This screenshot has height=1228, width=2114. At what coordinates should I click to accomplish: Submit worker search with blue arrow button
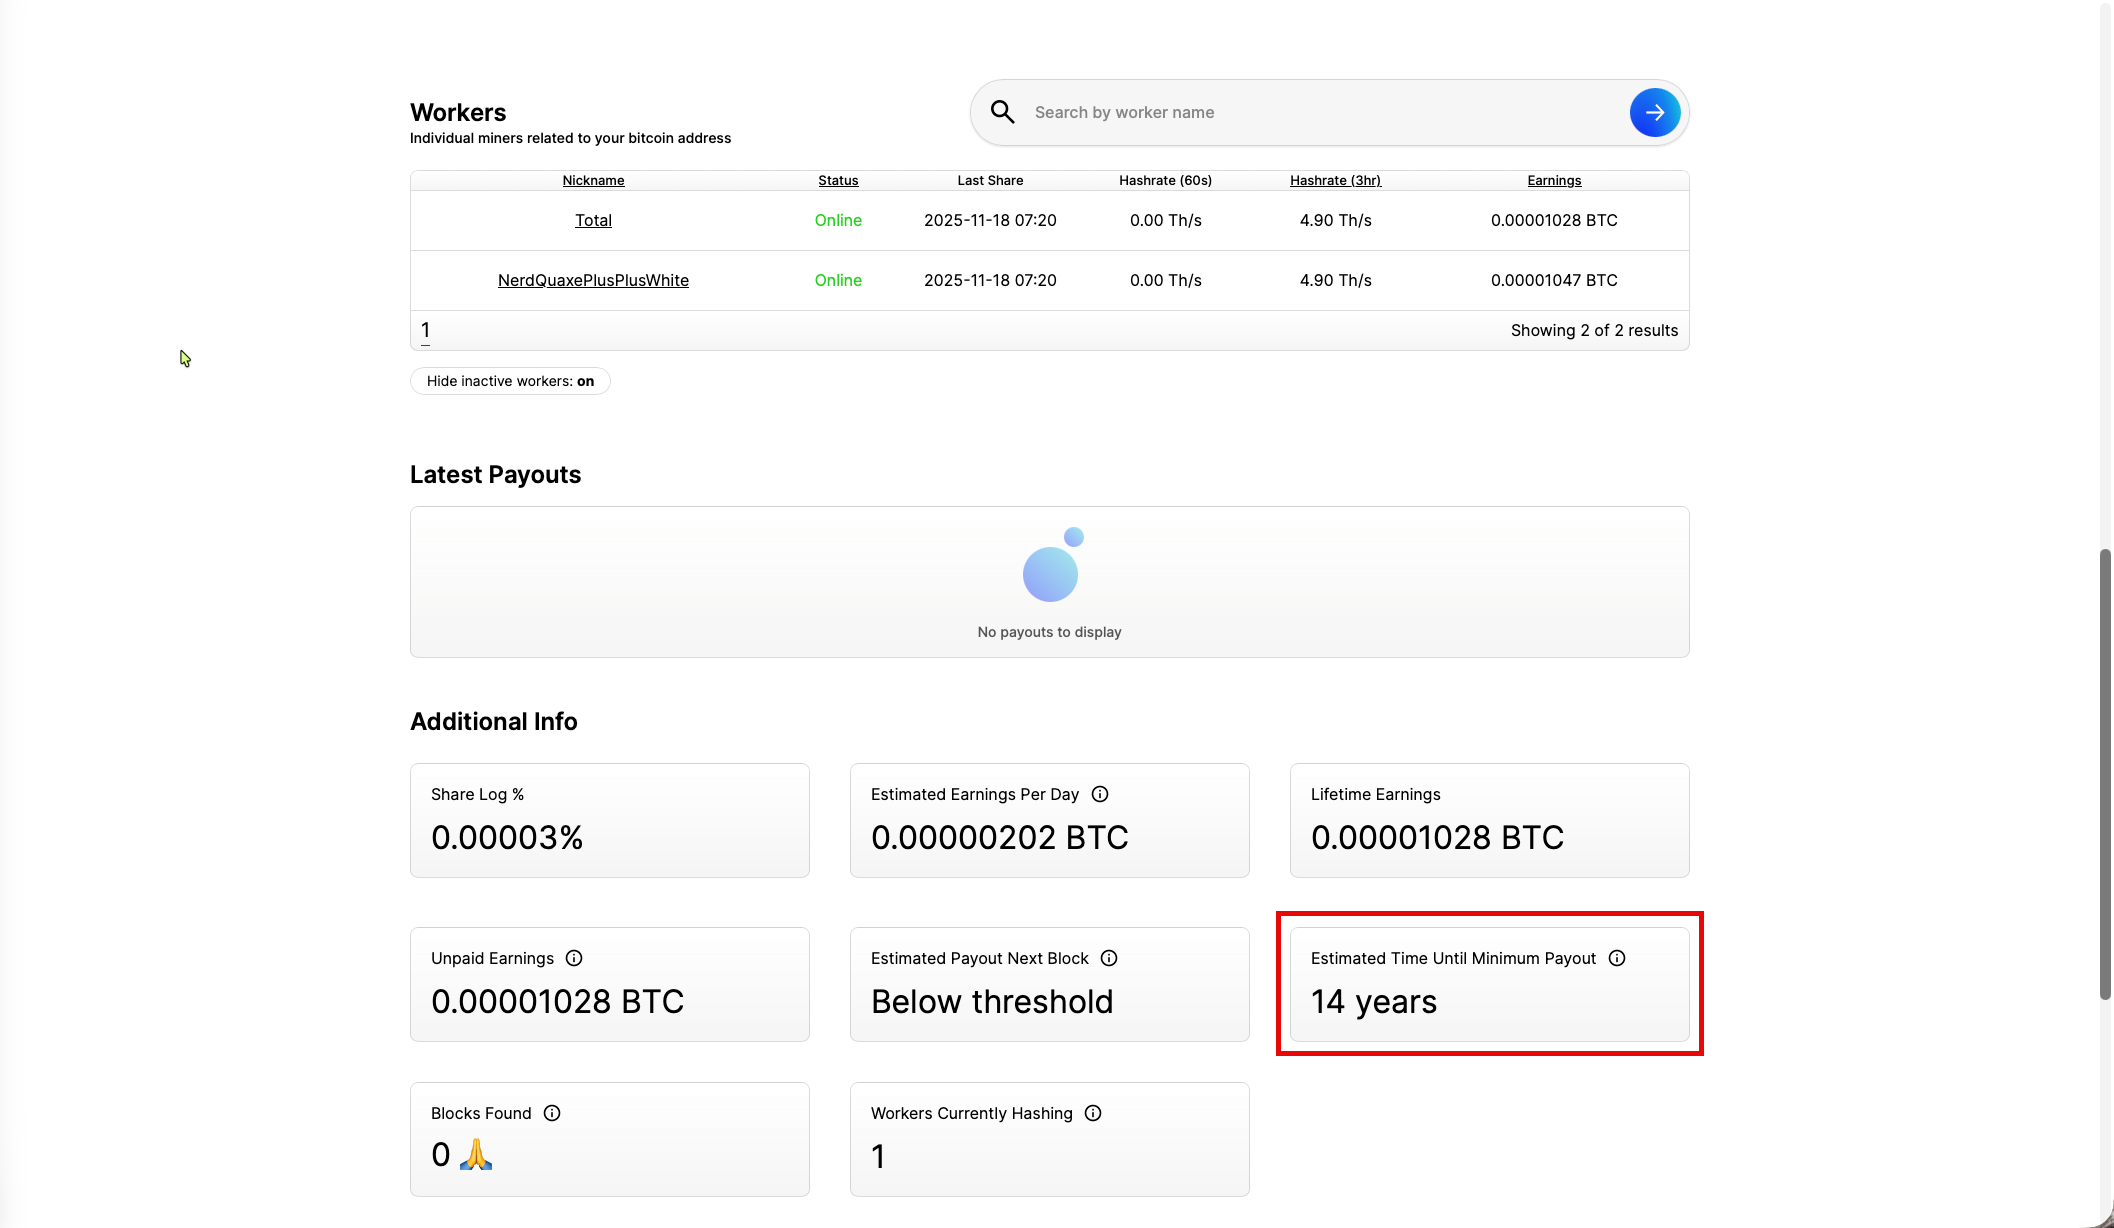(1654, 113)
